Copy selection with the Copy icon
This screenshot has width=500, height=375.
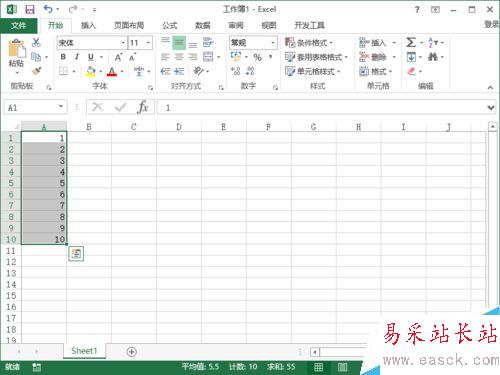[36, 57]
